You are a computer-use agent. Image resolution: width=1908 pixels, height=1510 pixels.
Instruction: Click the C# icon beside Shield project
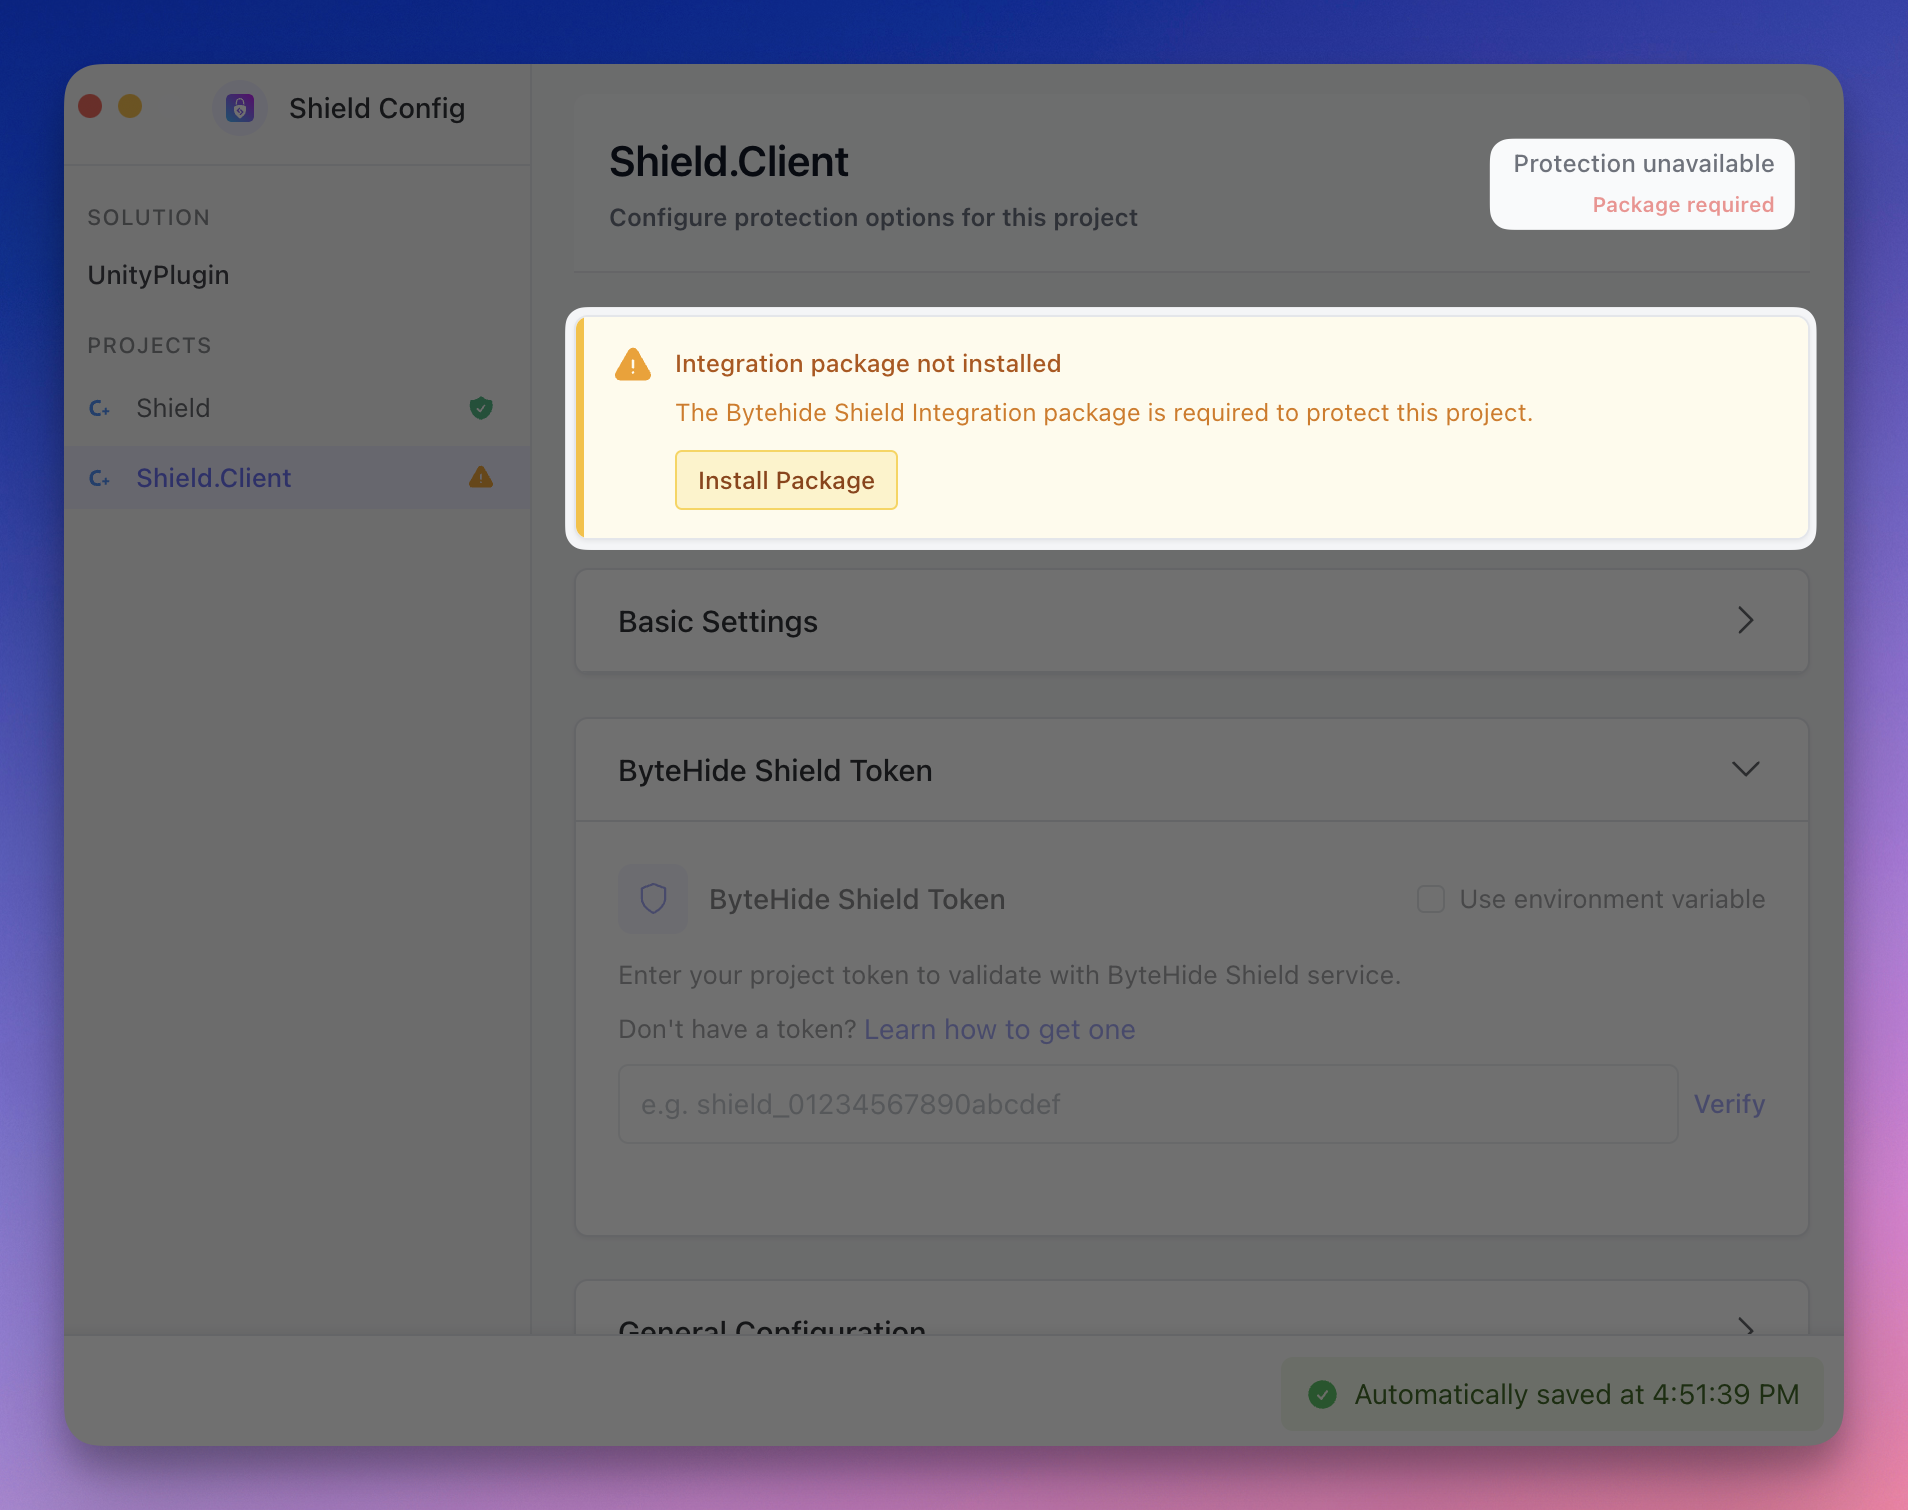100,408
